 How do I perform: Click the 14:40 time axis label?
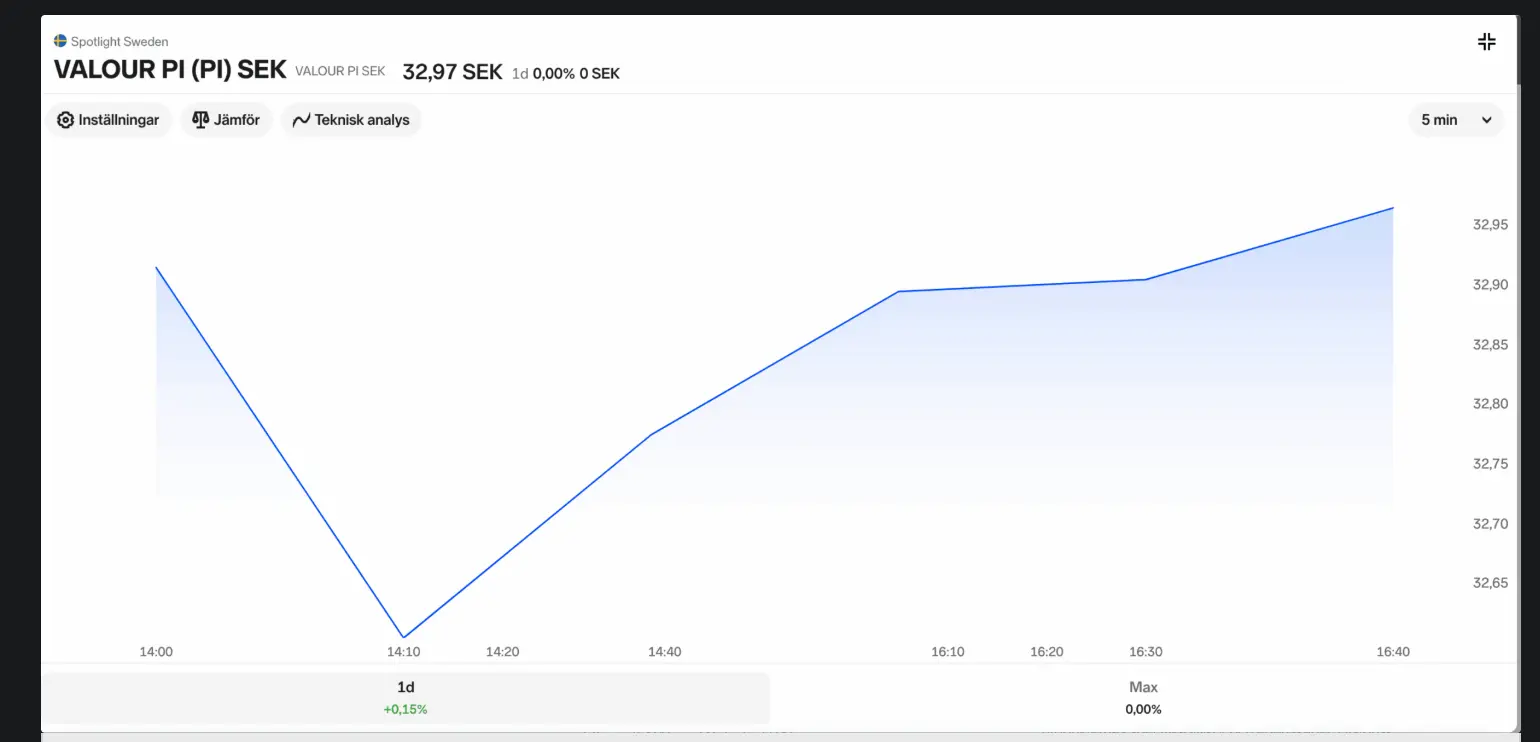point(665,652)
